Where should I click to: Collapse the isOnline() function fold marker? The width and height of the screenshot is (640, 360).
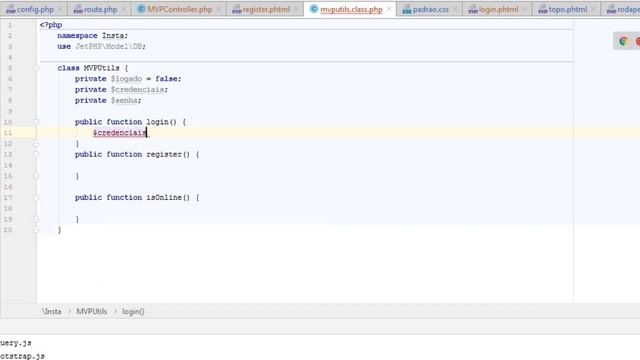[36, 198]
